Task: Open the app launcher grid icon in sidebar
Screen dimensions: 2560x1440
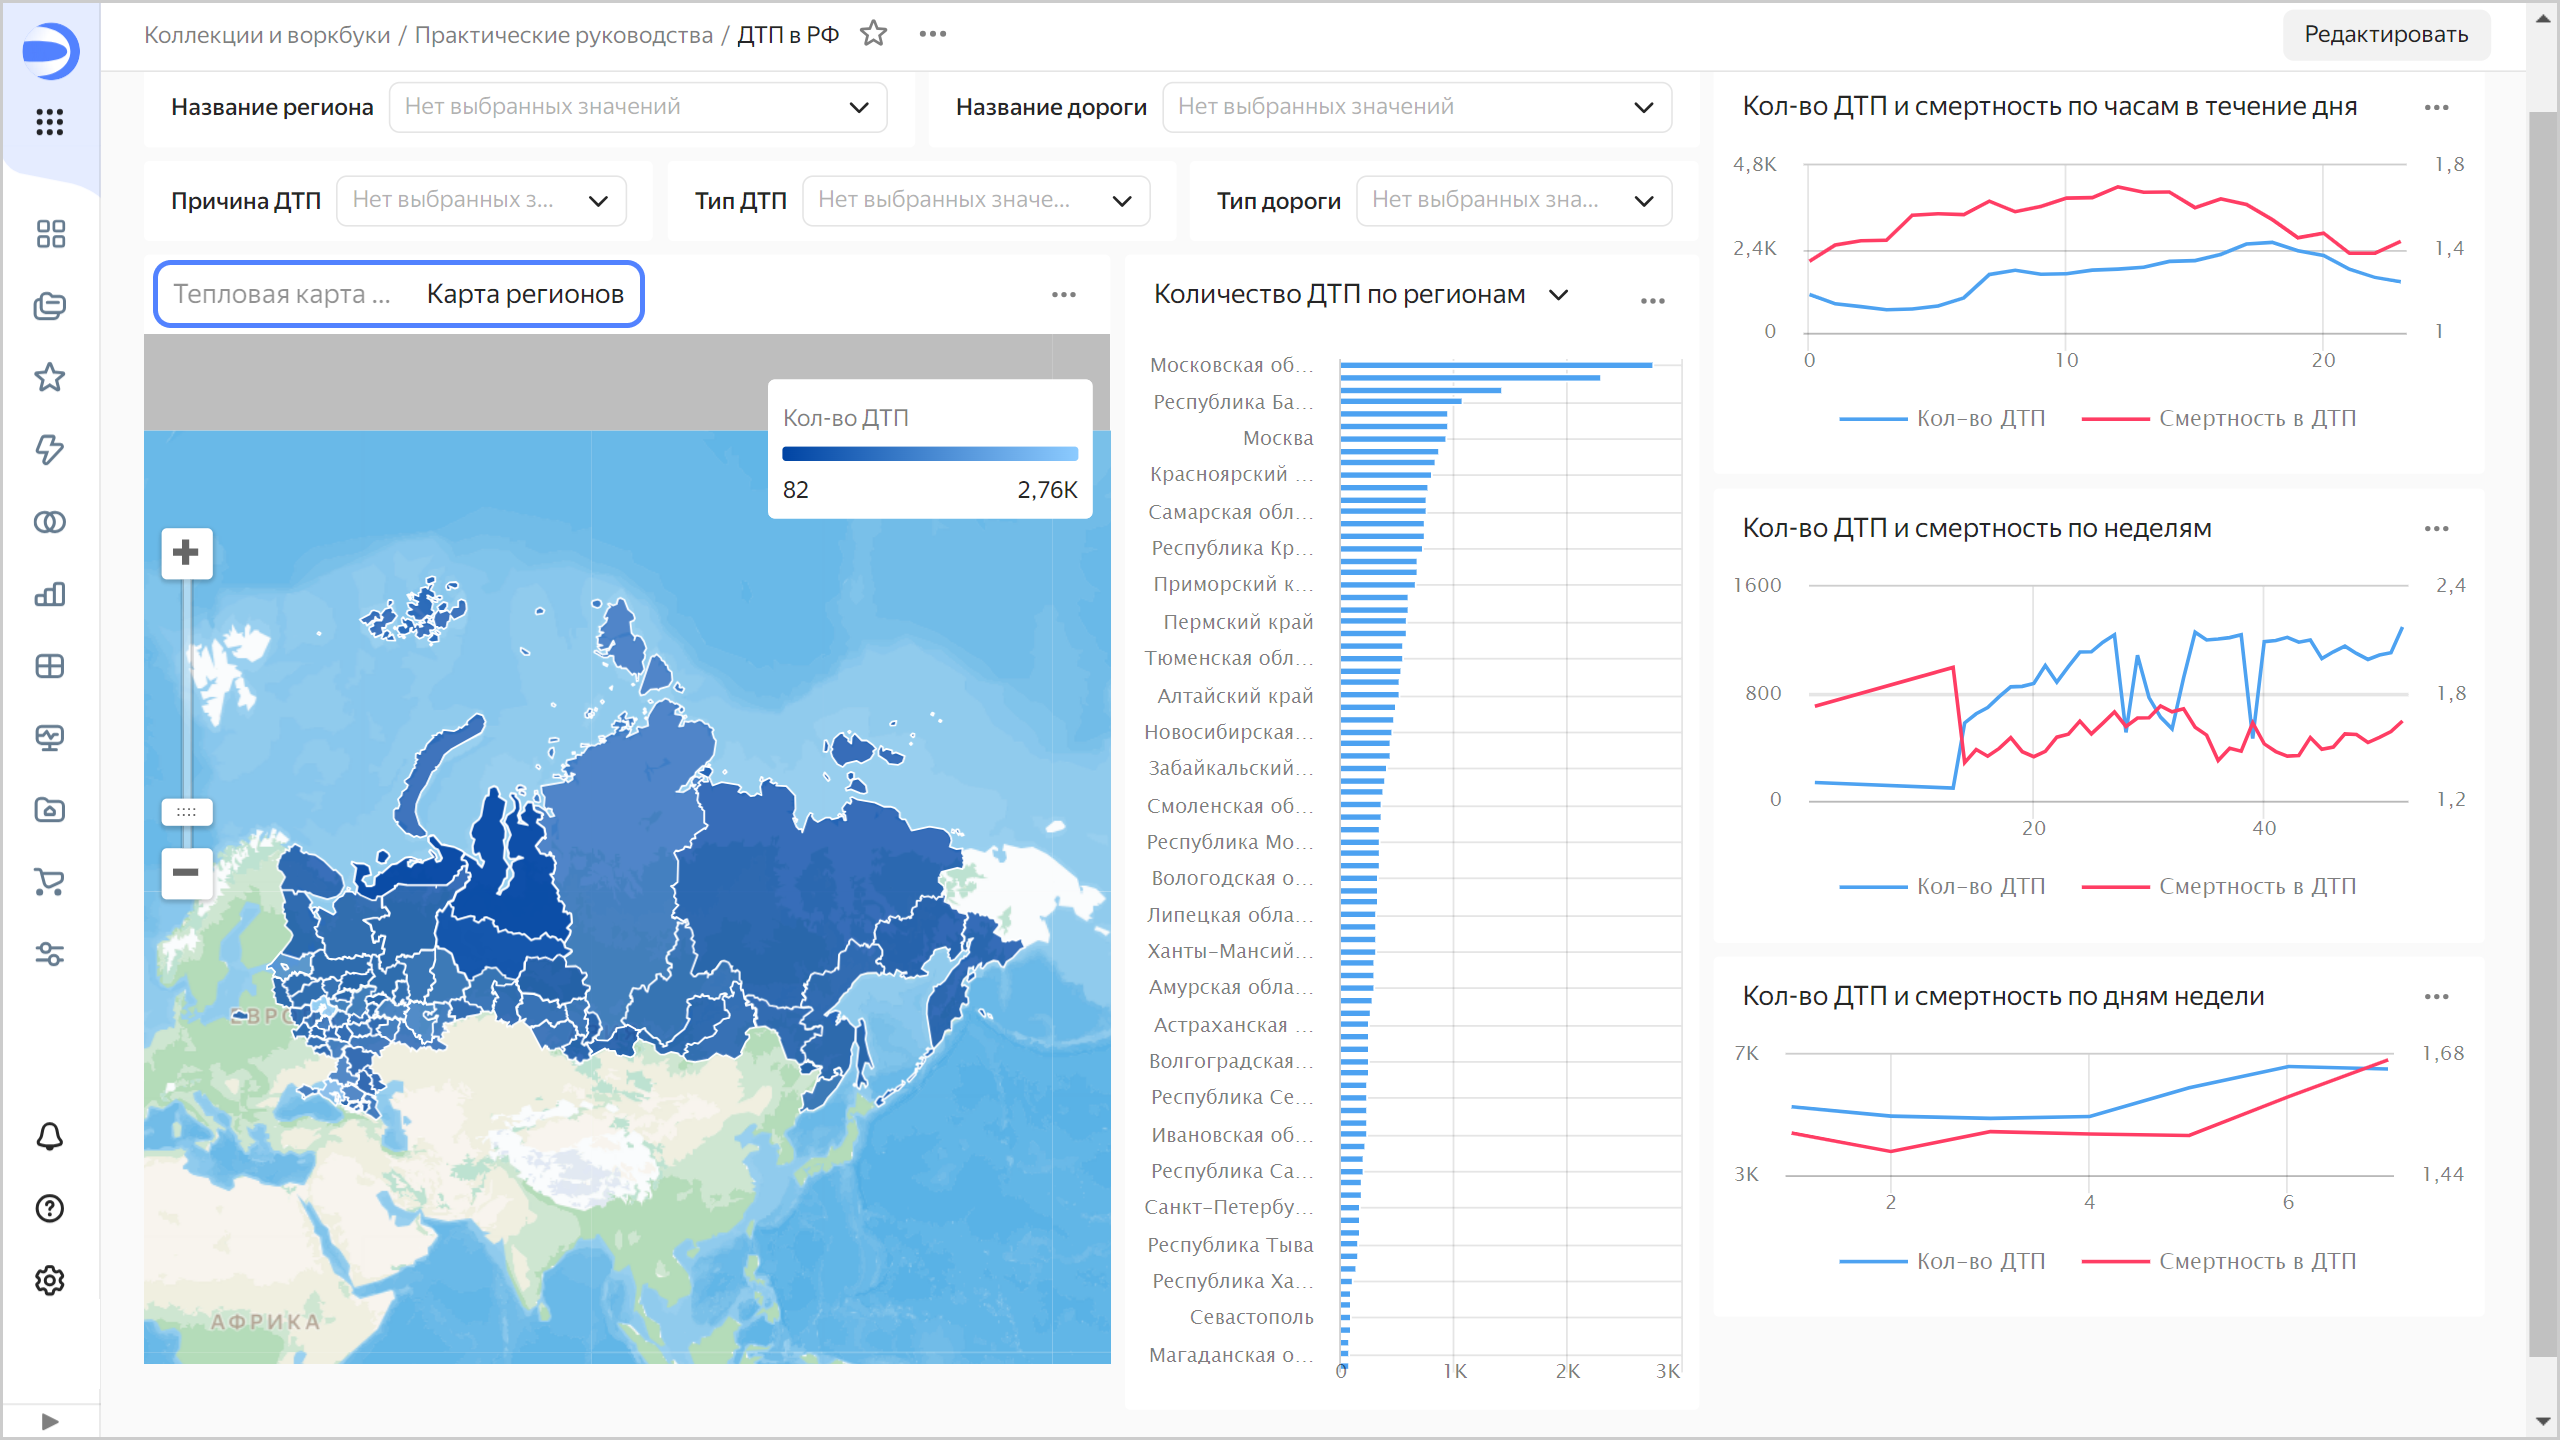Action: click(x=50, y=122)
